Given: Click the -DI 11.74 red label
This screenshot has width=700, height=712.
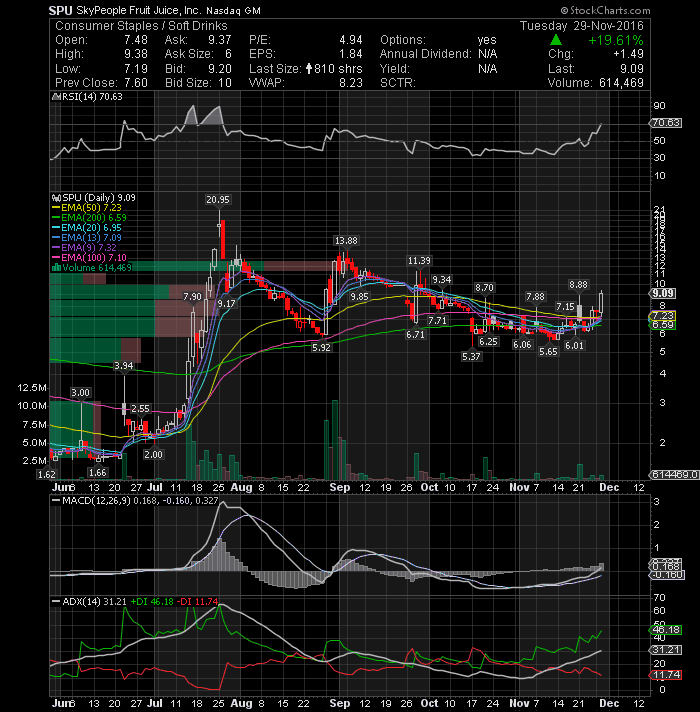Looking at the screenshot, I should tap(197, 602).
